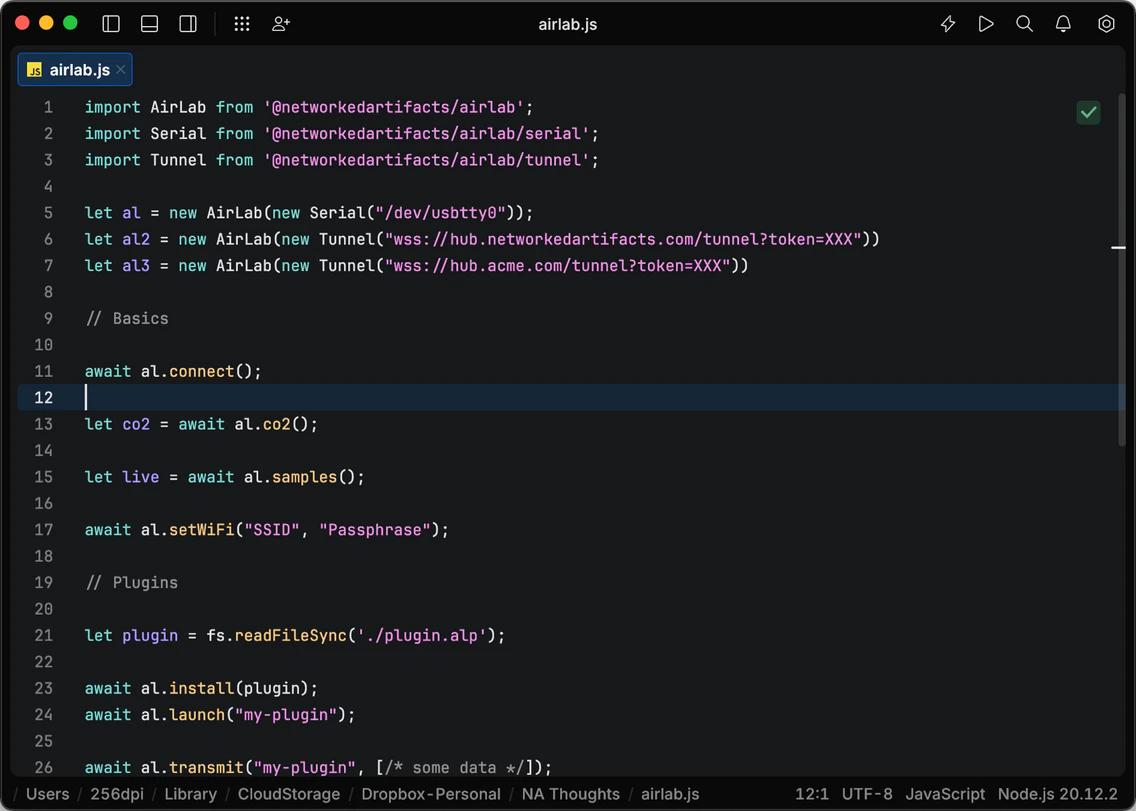Open editor settings
The height and width of the screenshot is (811, 1136).
pos(1106,23)
